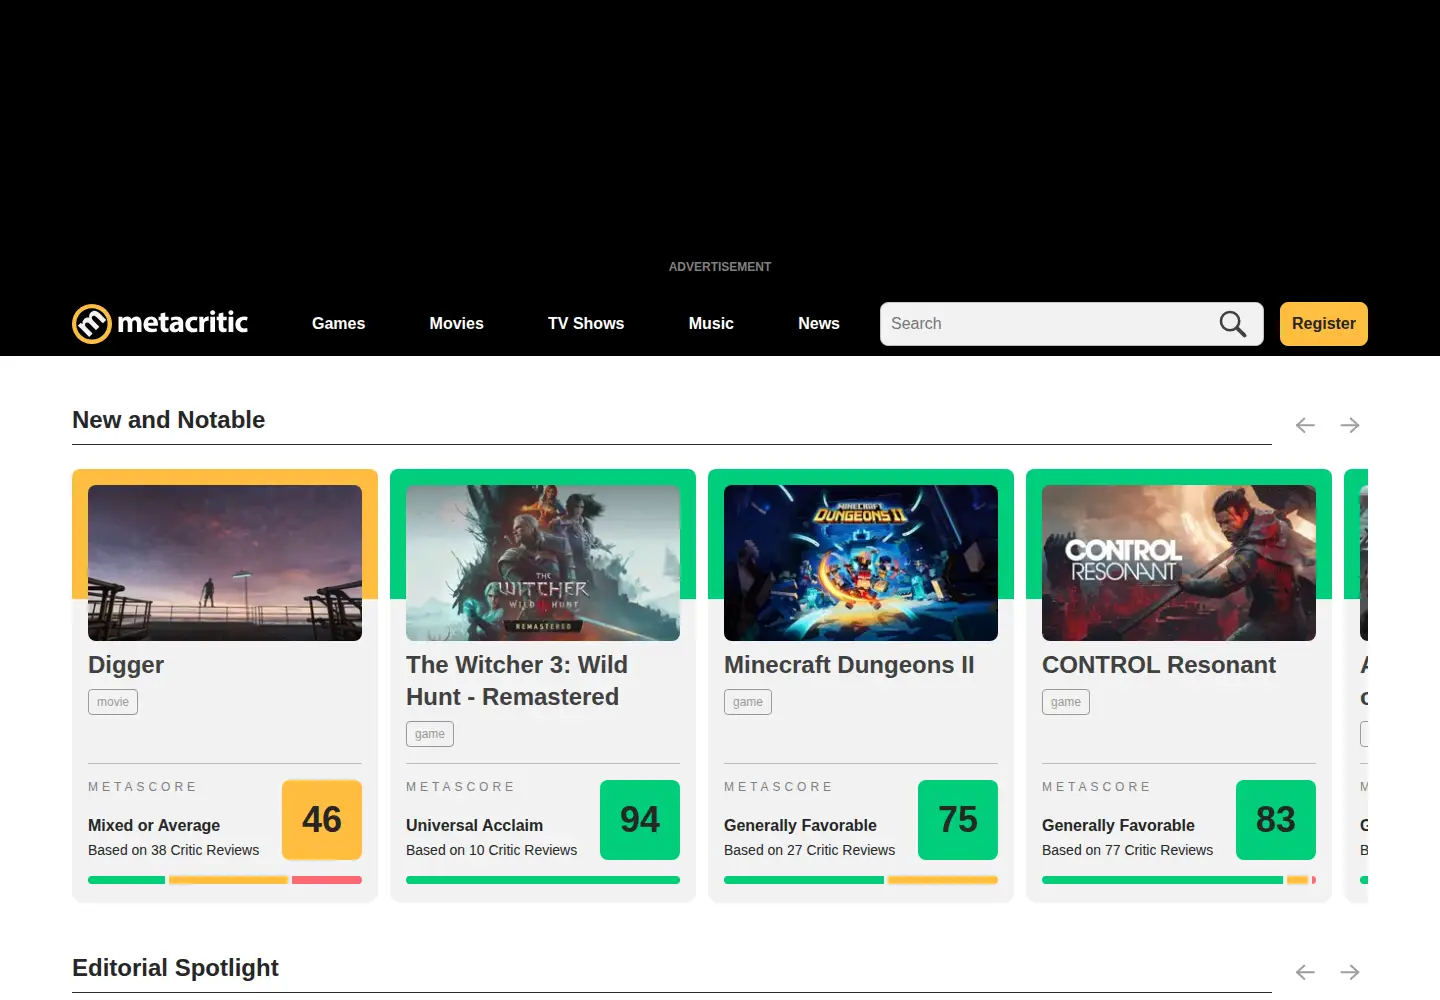Open the Movies menu
The height and width of the screenshot is (1000, 1440).
(456, 324)
